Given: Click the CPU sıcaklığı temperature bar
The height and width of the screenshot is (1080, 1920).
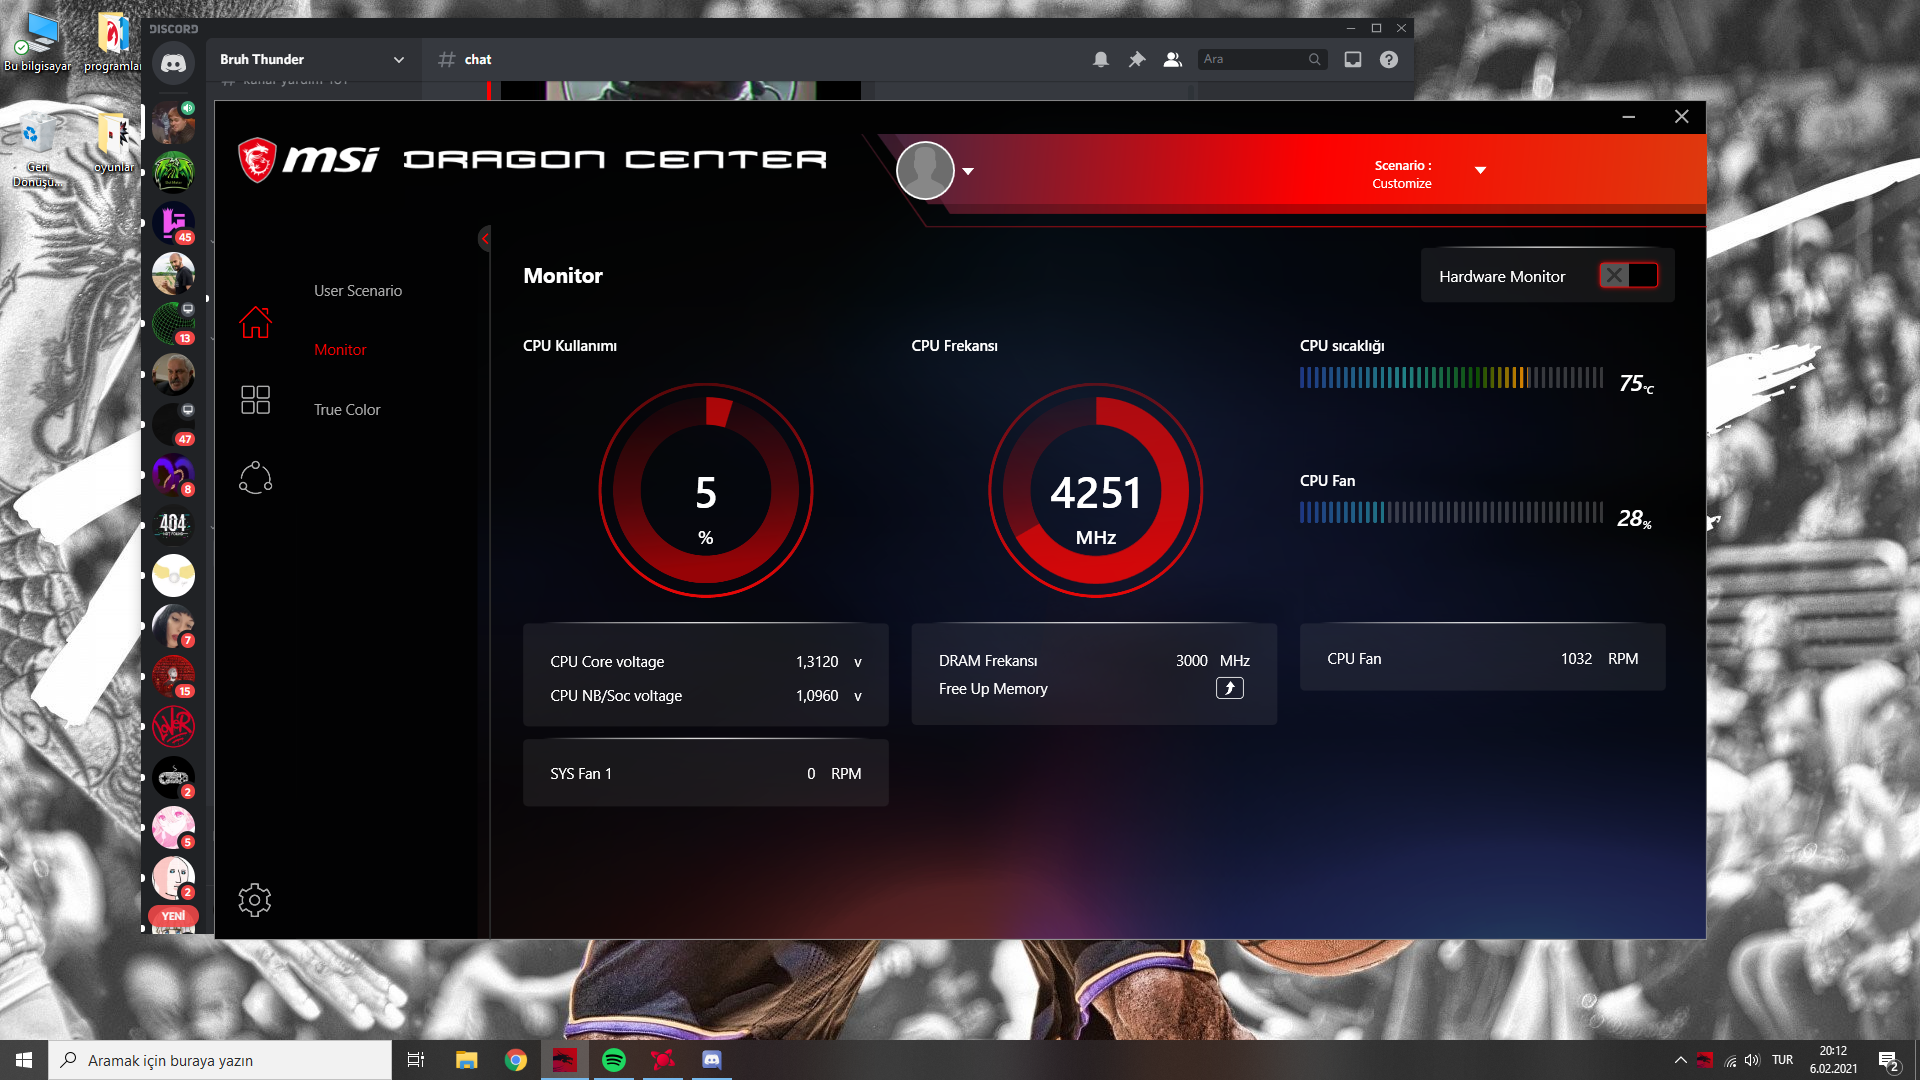Looking at the screenshot, I should point(1451,378).
